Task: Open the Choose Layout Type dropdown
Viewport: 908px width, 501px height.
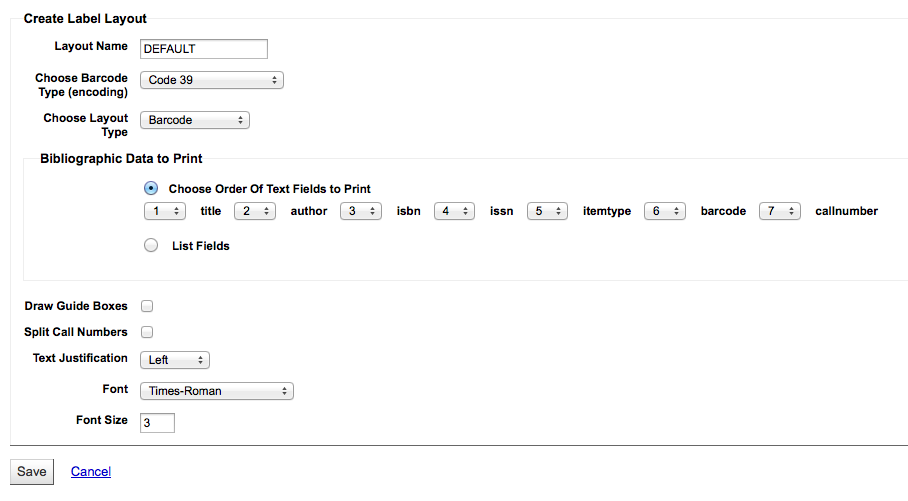Action: click(194, 120)
